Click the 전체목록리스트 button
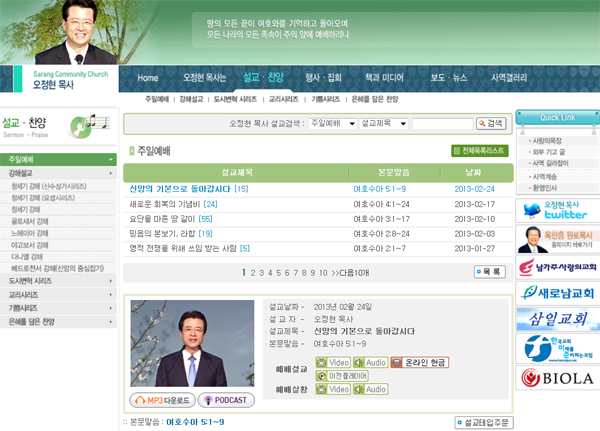This screenshot has width=600, height=431. pyautogui.click(x=479, y=151)
